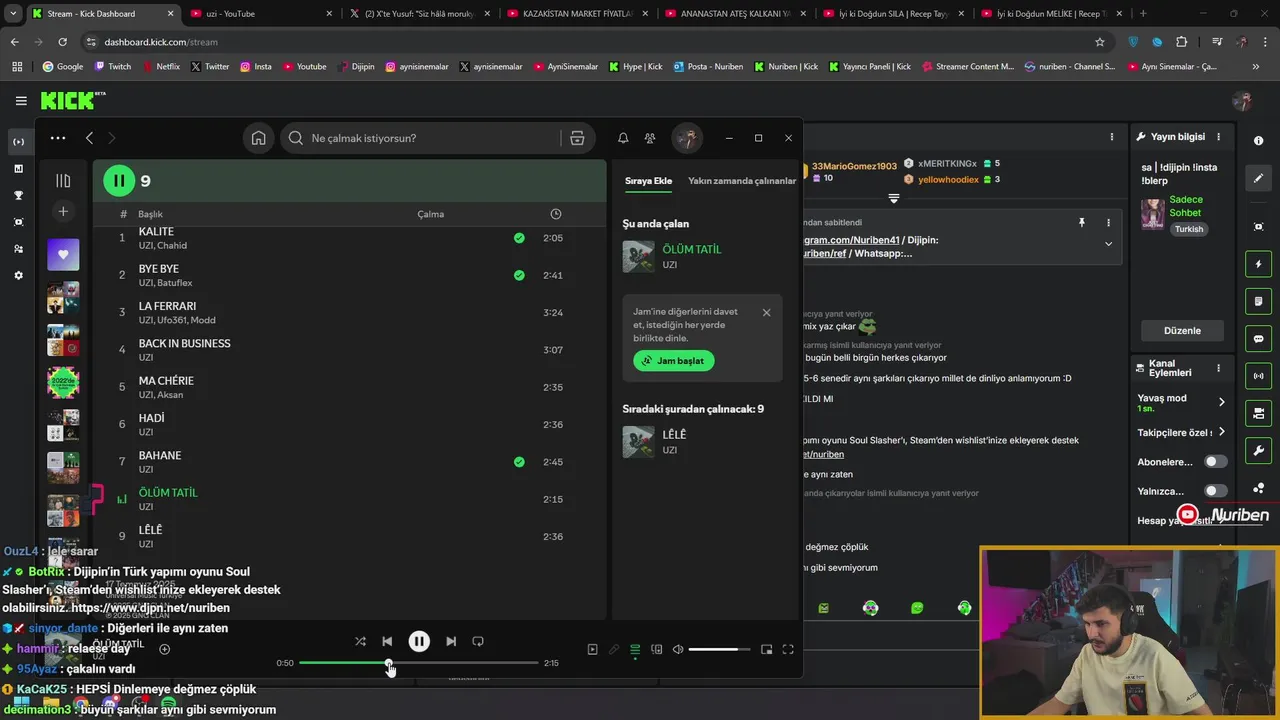Dismiss the Jam invitation card
Image resolution: width=1280 pixels, height=720 pixels.
(x=766, y=312)
